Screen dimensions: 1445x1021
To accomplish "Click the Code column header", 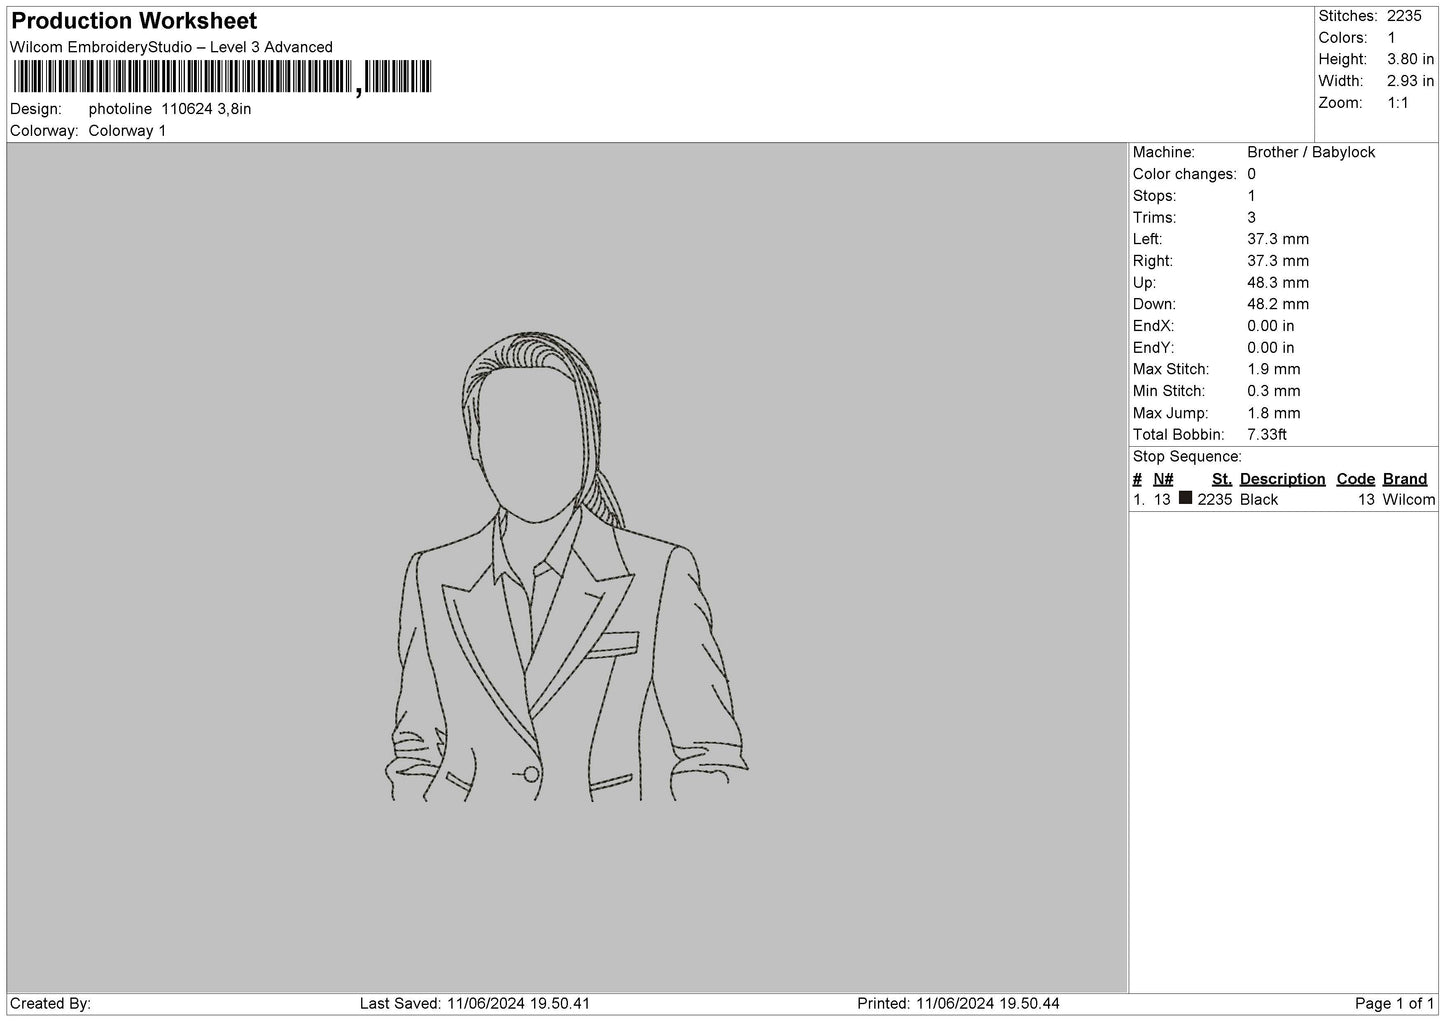I will 1356,479.
